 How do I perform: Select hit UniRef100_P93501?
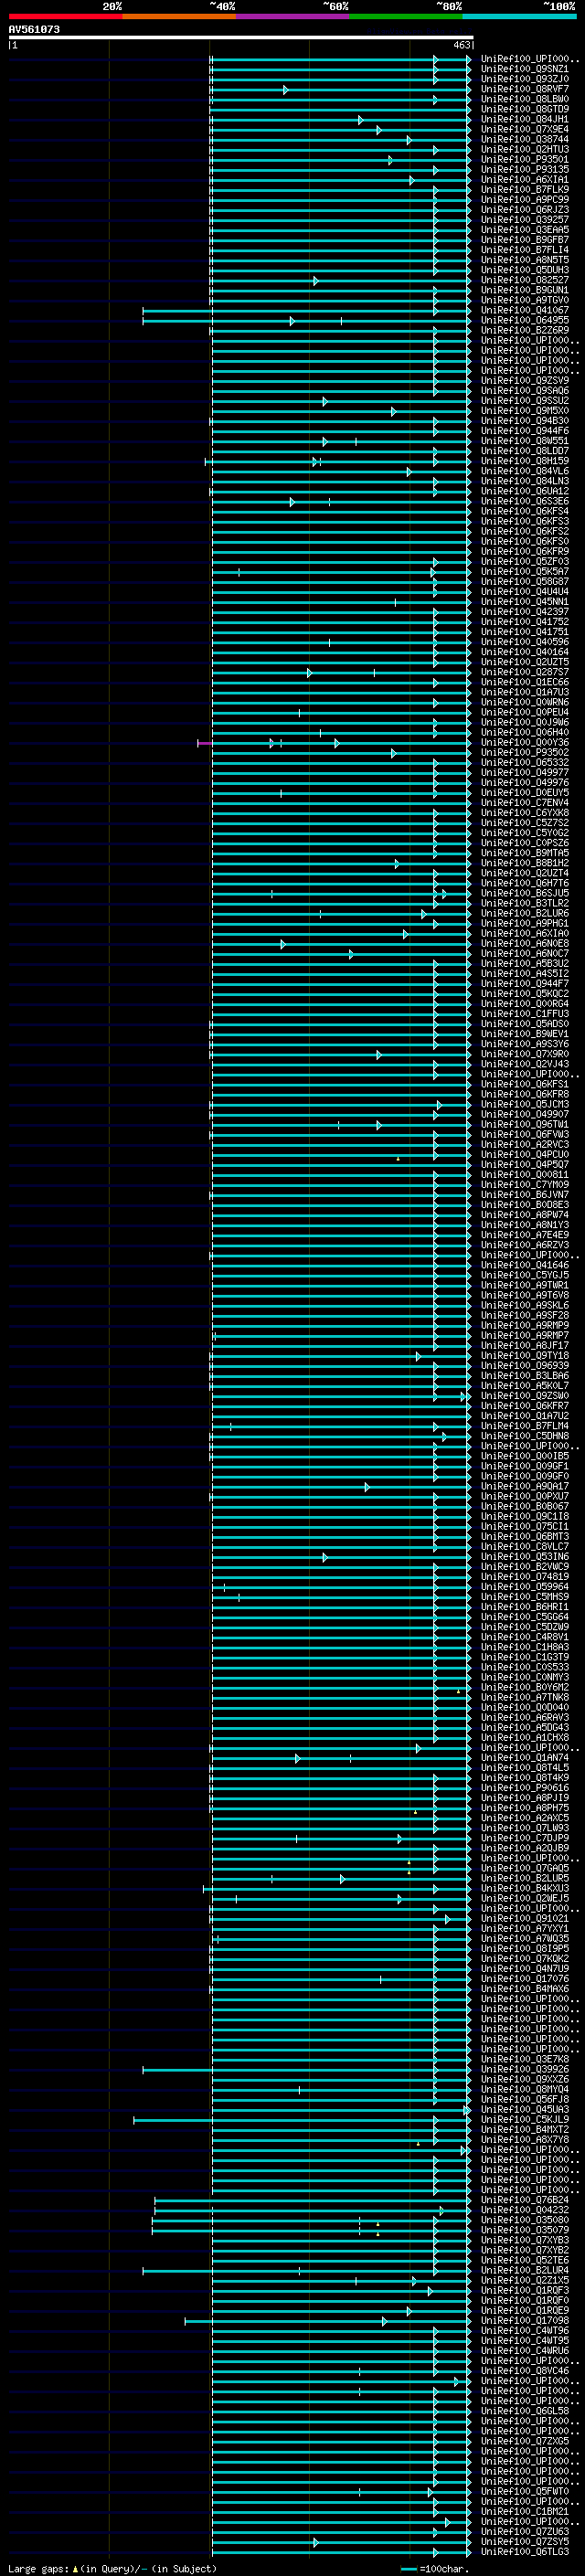(524, 159)
